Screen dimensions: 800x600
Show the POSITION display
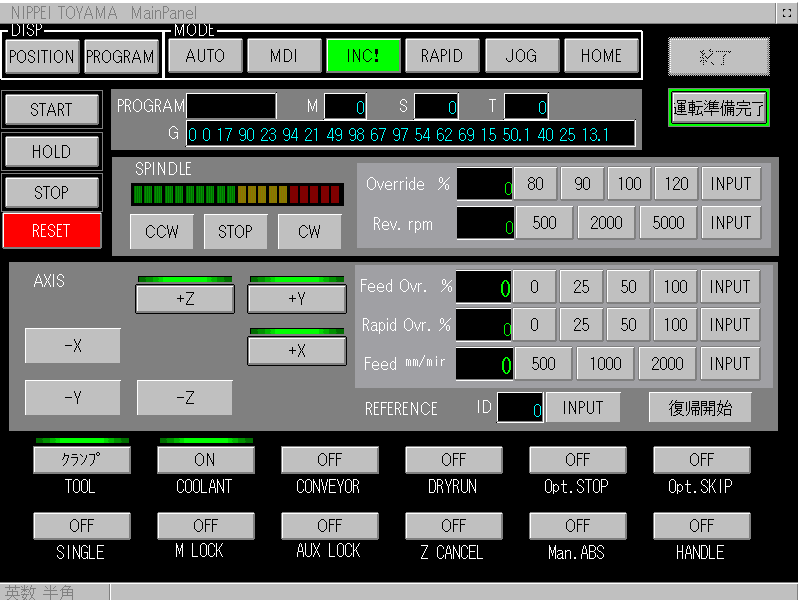coord(42,57)
